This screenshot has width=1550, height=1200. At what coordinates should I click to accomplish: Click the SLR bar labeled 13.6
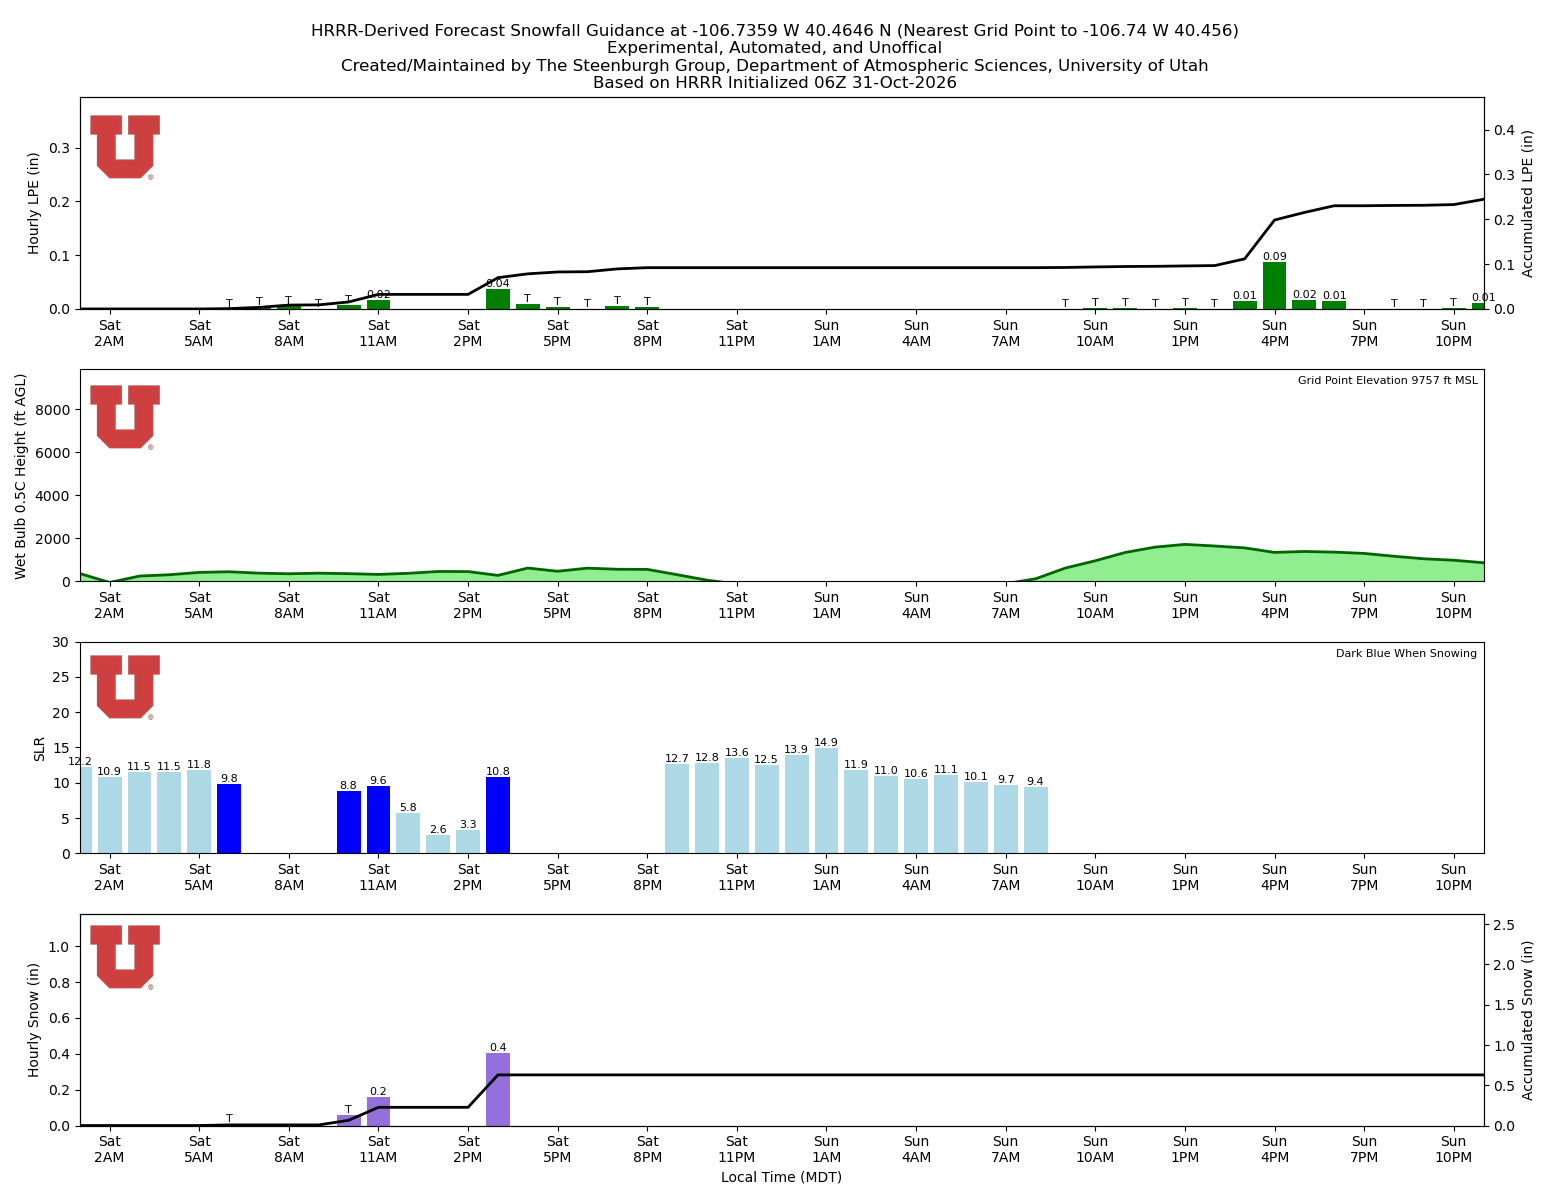(x=737, y=805)
